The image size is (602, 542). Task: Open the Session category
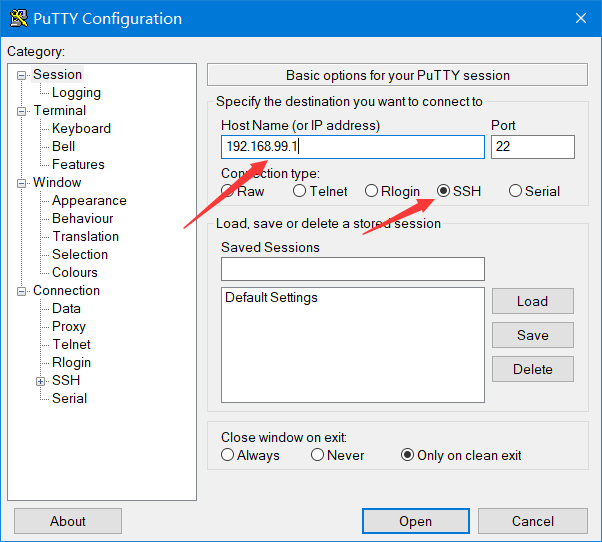(x=58, y=74)
